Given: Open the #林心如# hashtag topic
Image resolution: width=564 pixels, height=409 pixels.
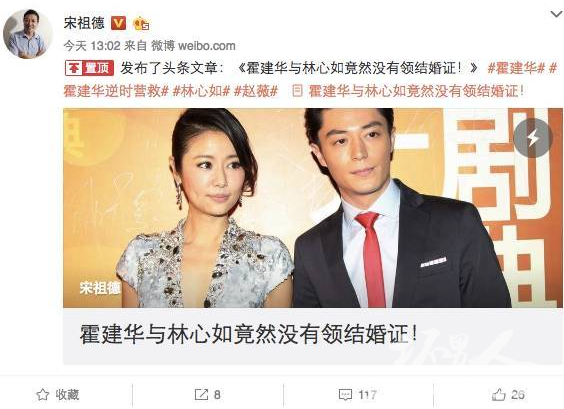Looking at the screenshot, I should (201, 91).
